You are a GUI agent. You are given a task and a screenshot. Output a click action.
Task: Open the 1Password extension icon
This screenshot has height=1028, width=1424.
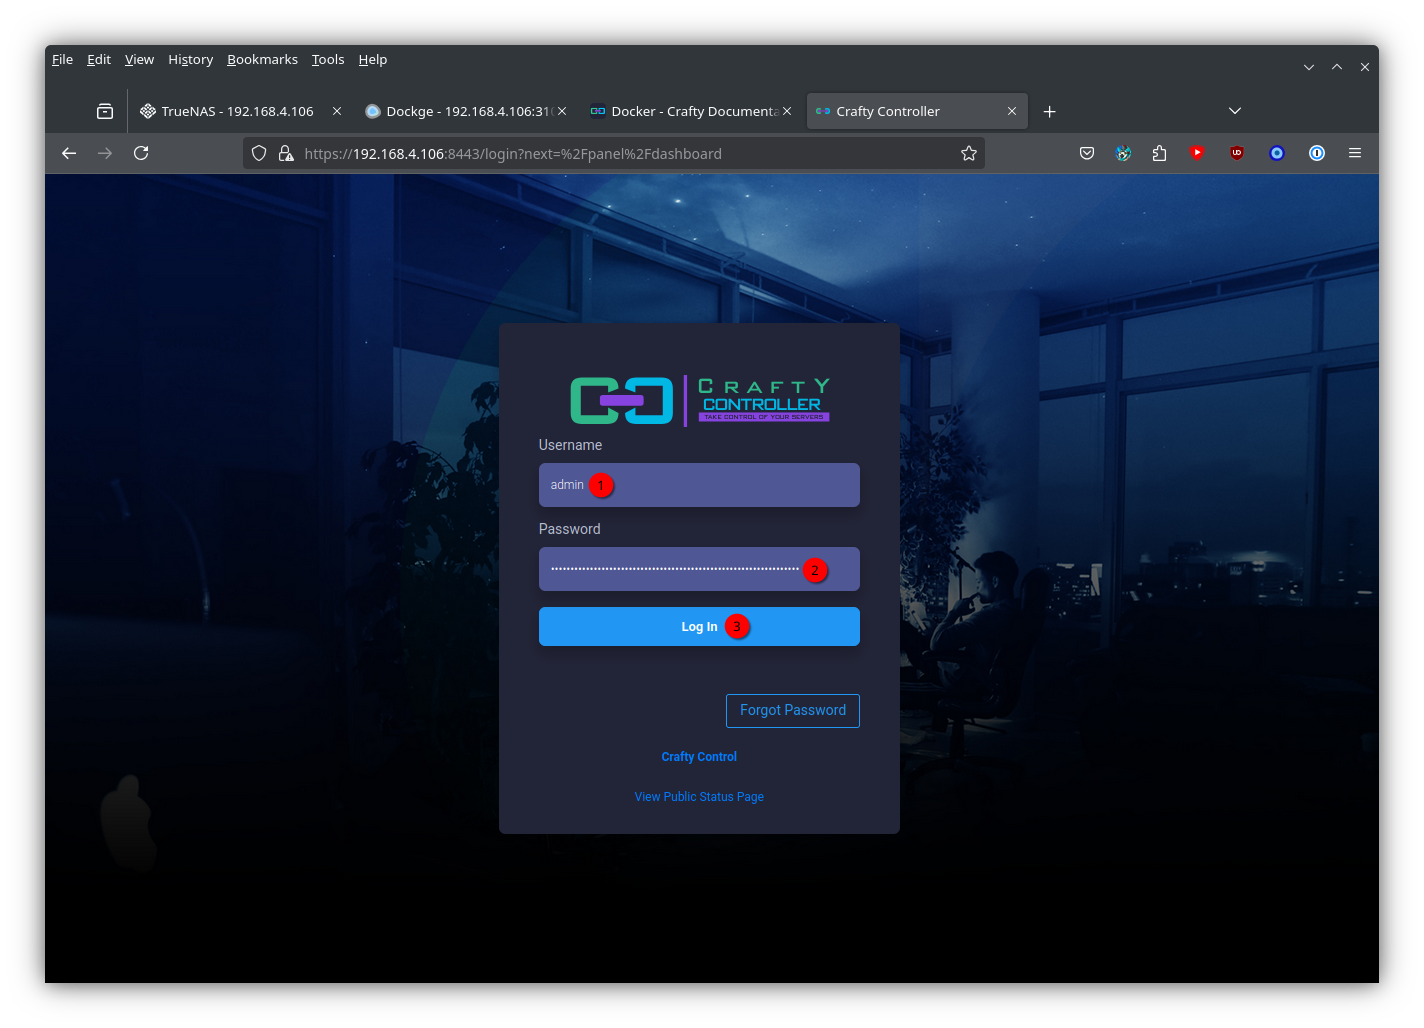pos(1317,153)
